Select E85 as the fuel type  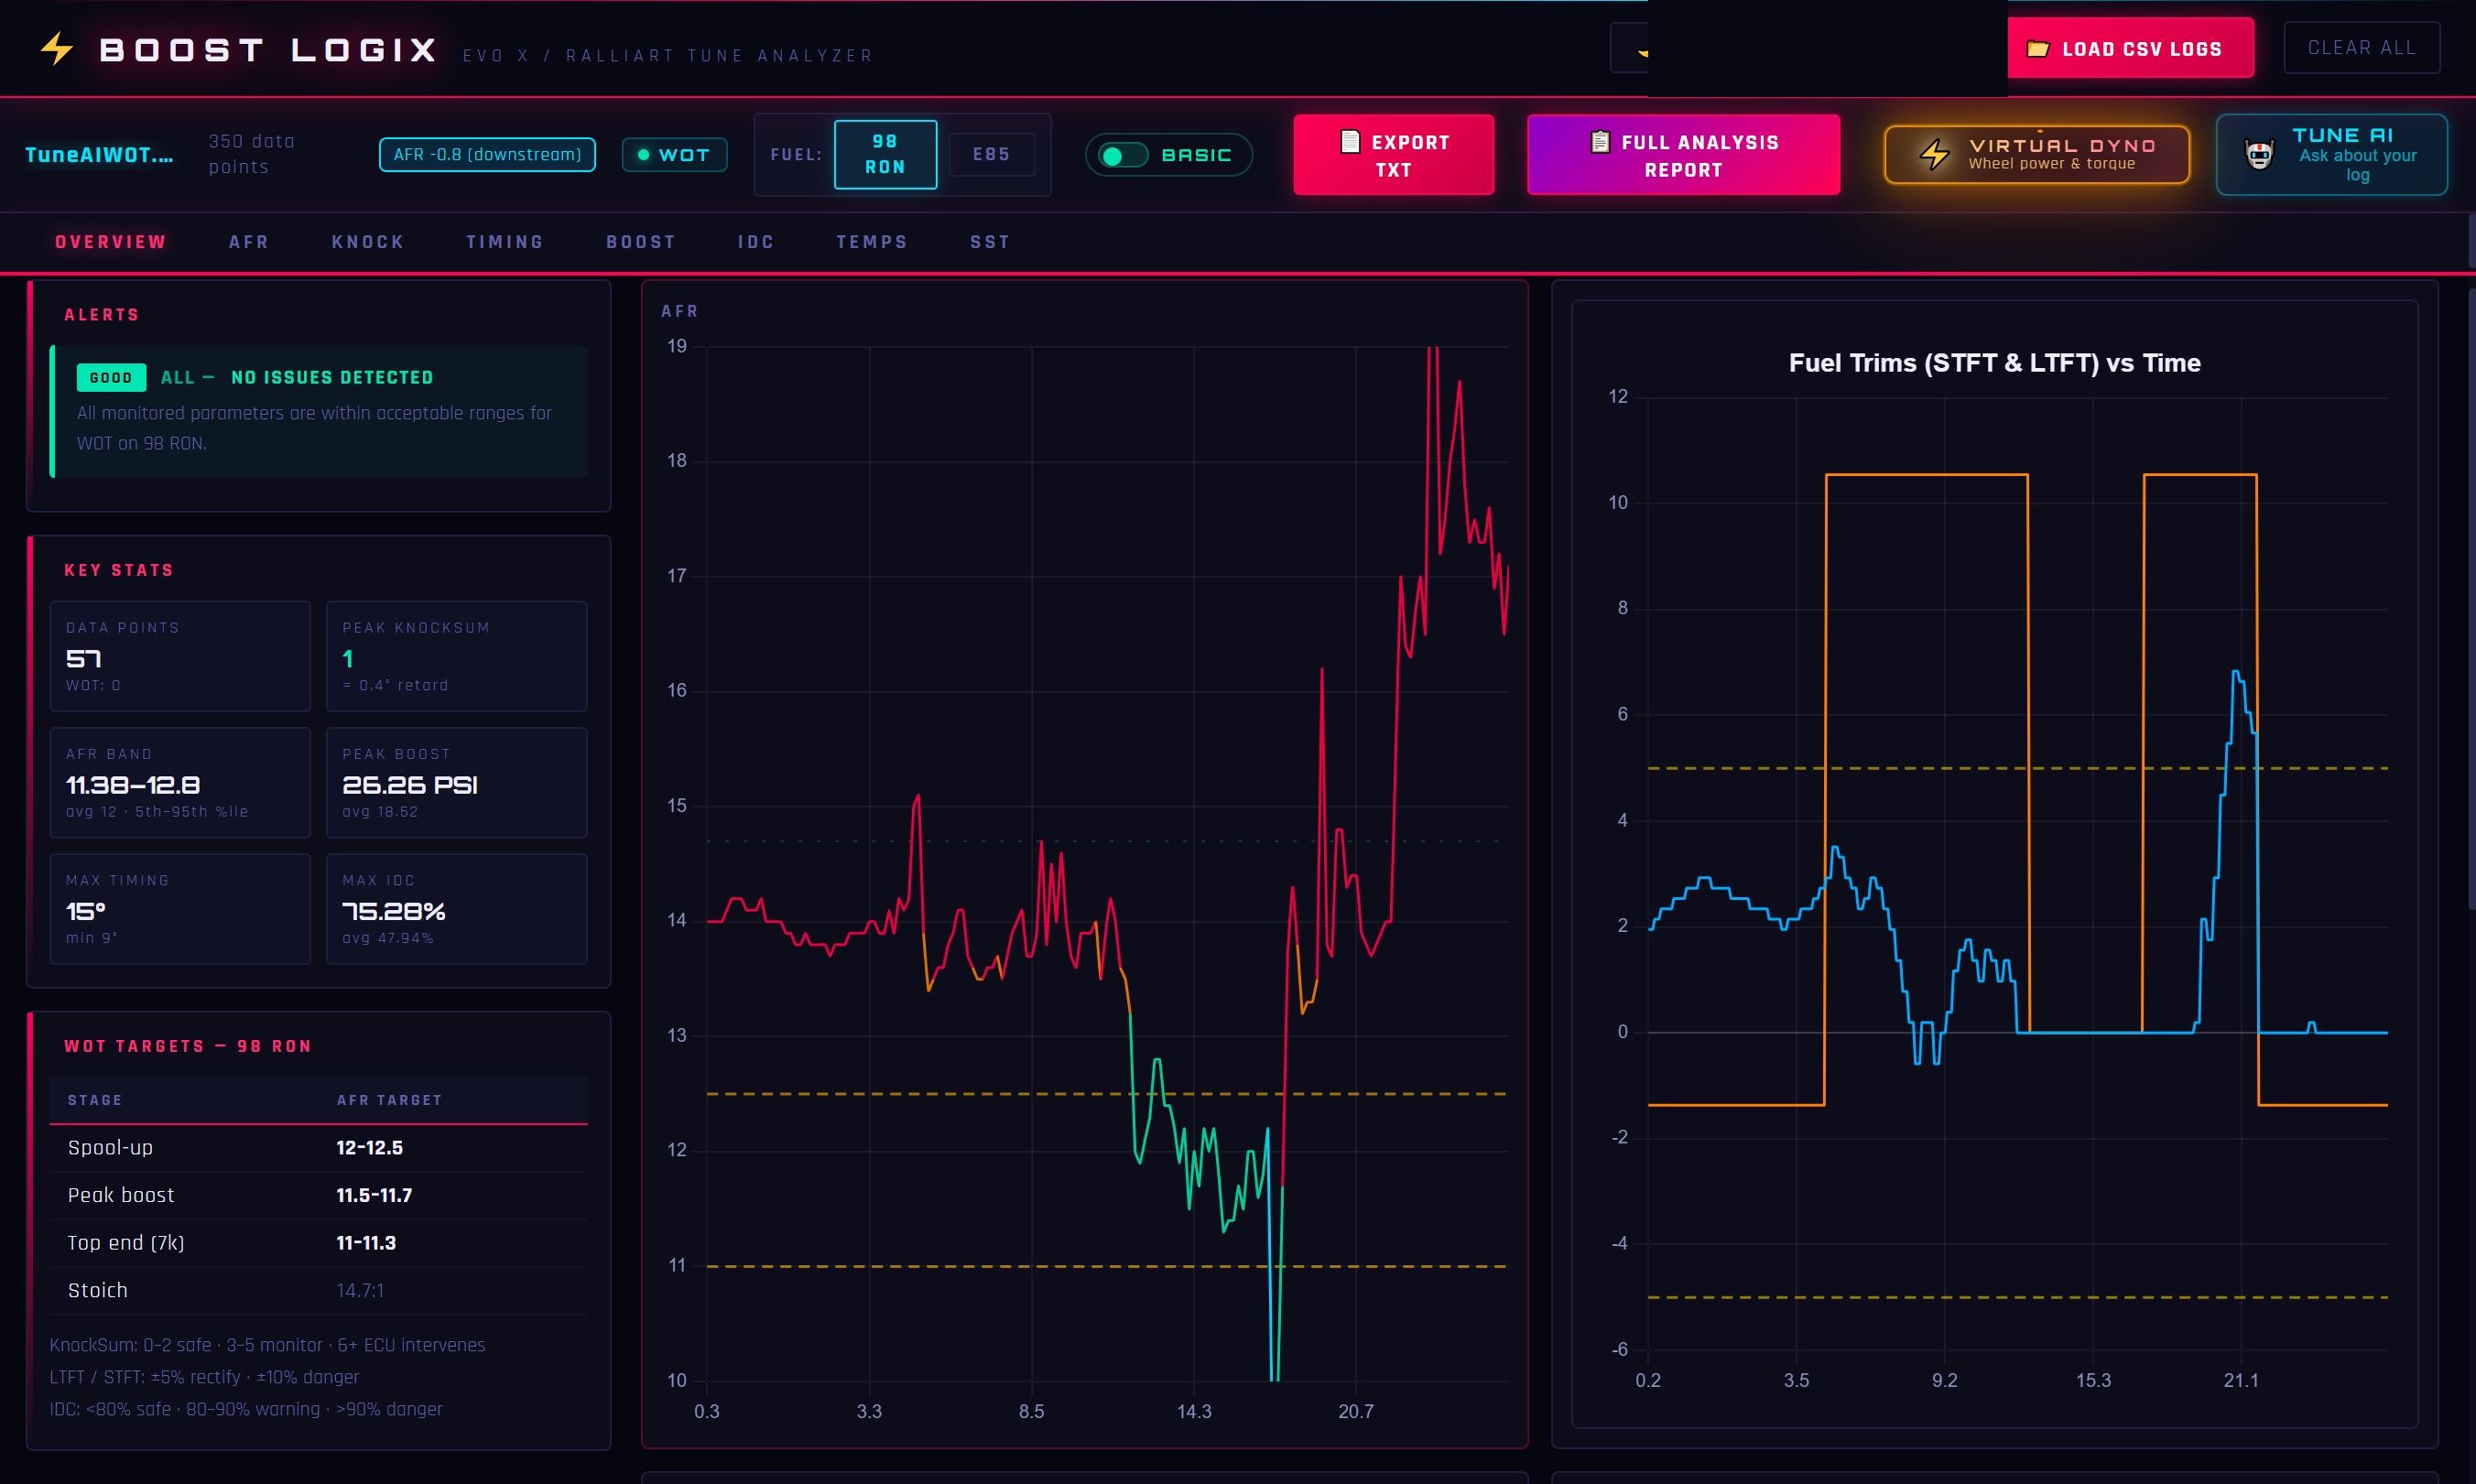tap(992, 154)
